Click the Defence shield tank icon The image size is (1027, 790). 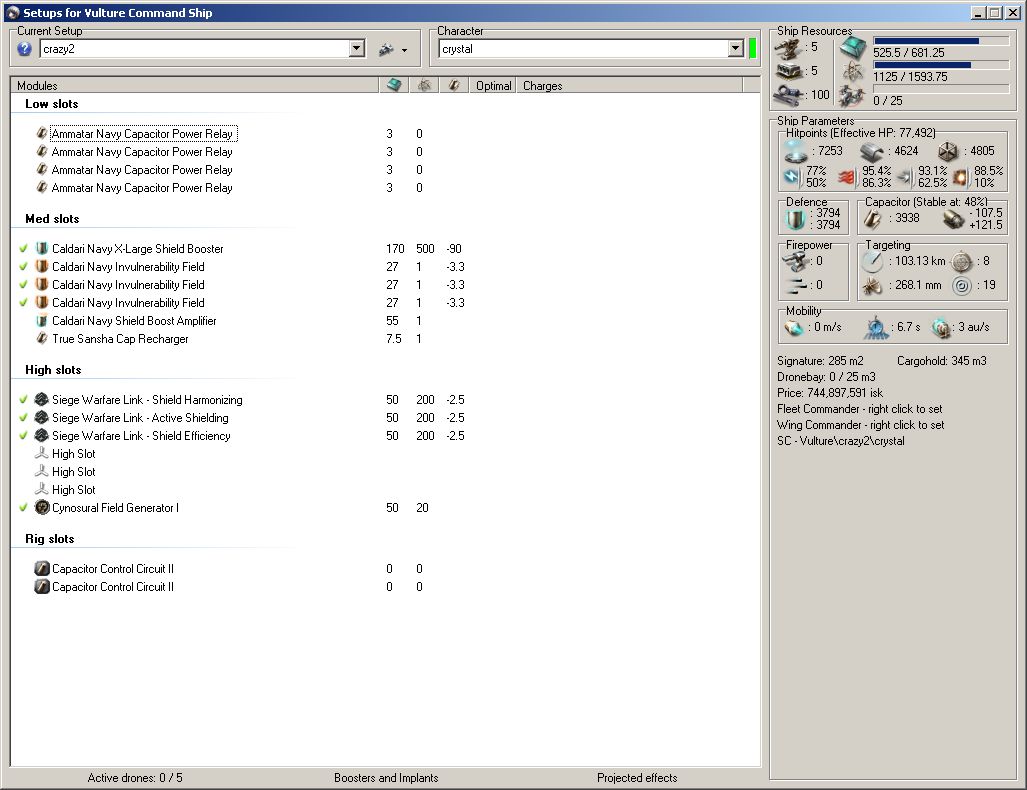[x=795, y=219]
